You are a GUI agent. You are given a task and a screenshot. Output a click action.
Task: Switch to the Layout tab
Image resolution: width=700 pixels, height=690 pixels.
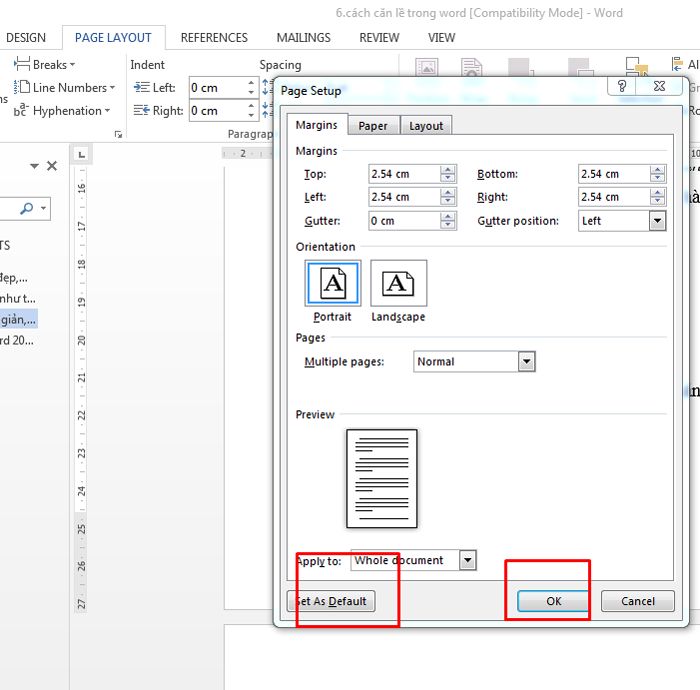426,126
